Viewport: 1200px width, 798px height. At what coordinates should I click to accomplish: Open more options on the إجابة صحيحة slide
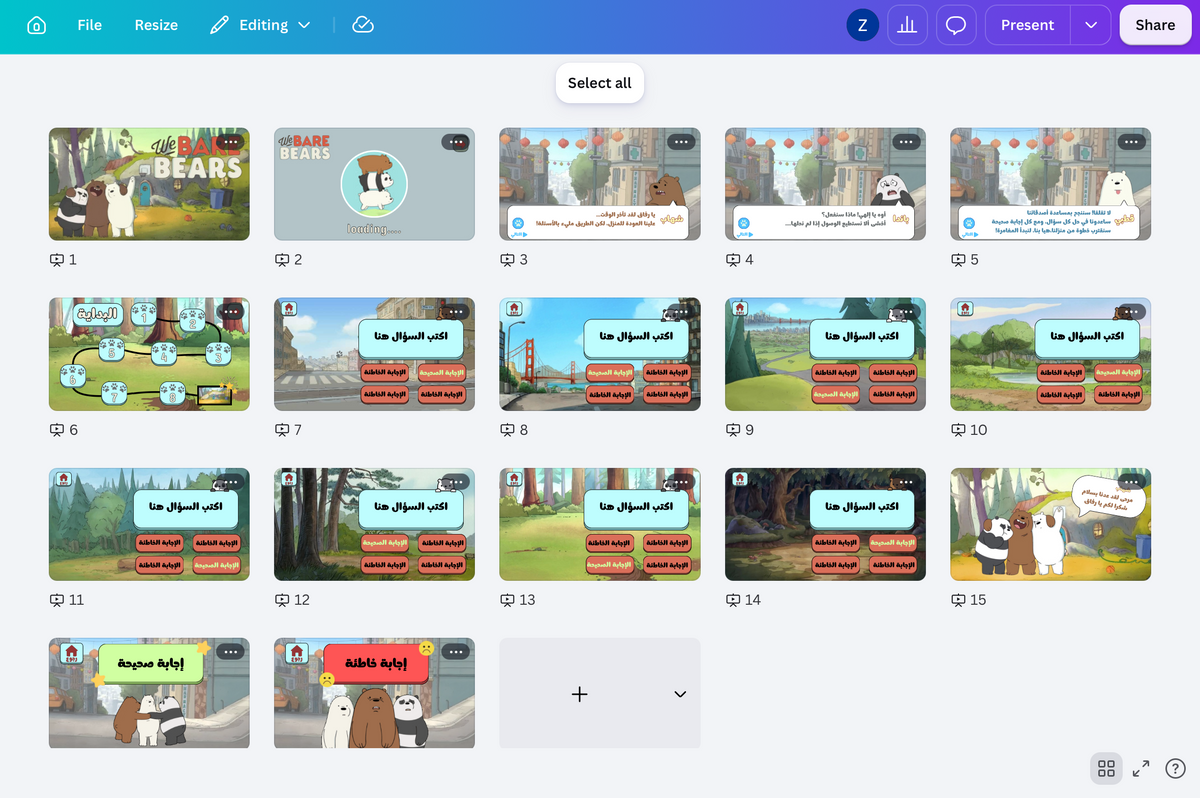[230, 652]
